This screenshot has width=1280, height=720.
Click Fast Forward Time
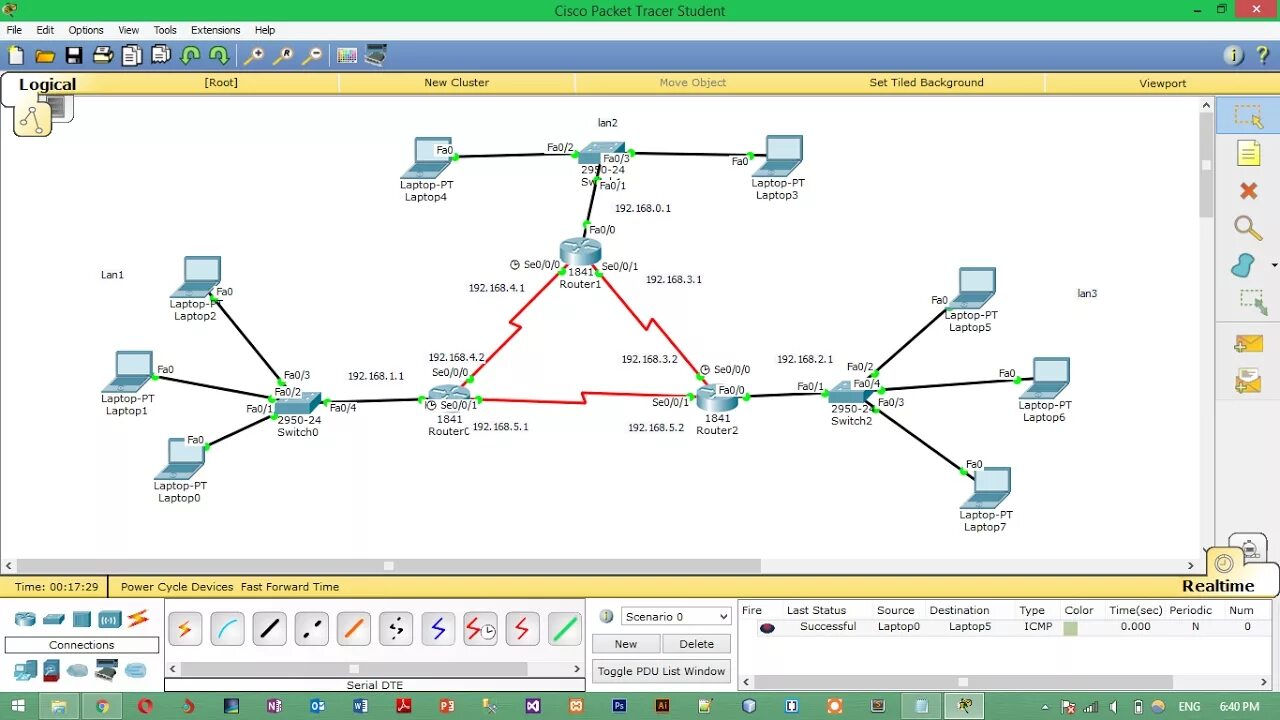[x=290, y=587]
